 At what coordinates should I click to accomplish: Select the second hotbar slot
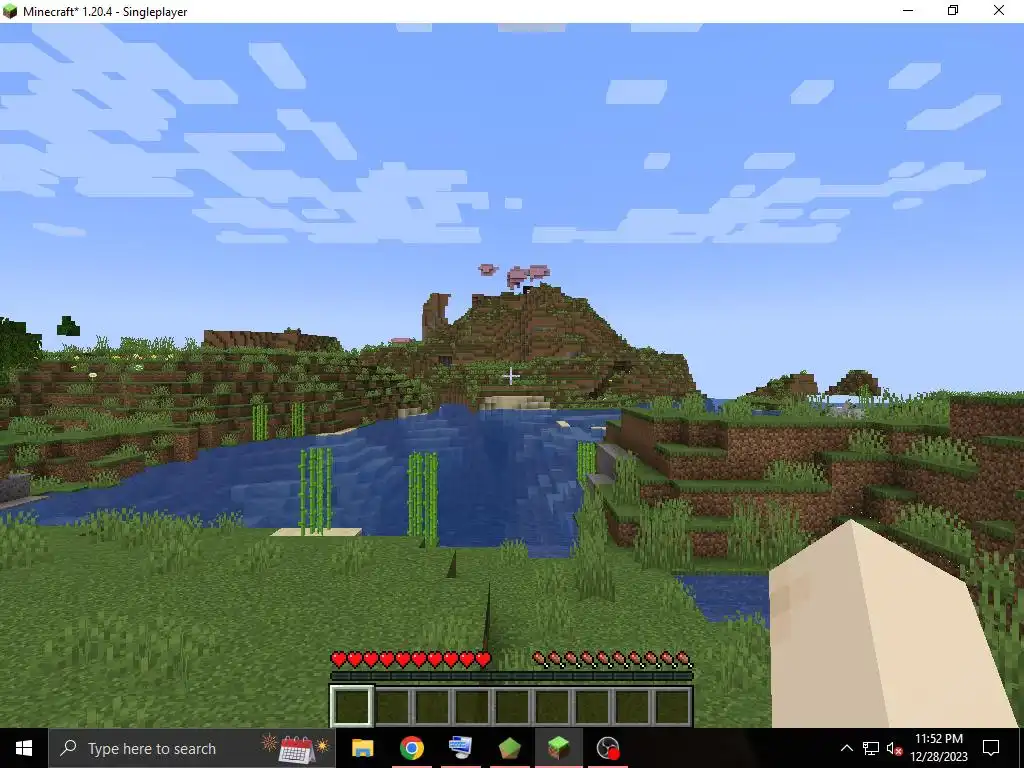coord(392,706)
